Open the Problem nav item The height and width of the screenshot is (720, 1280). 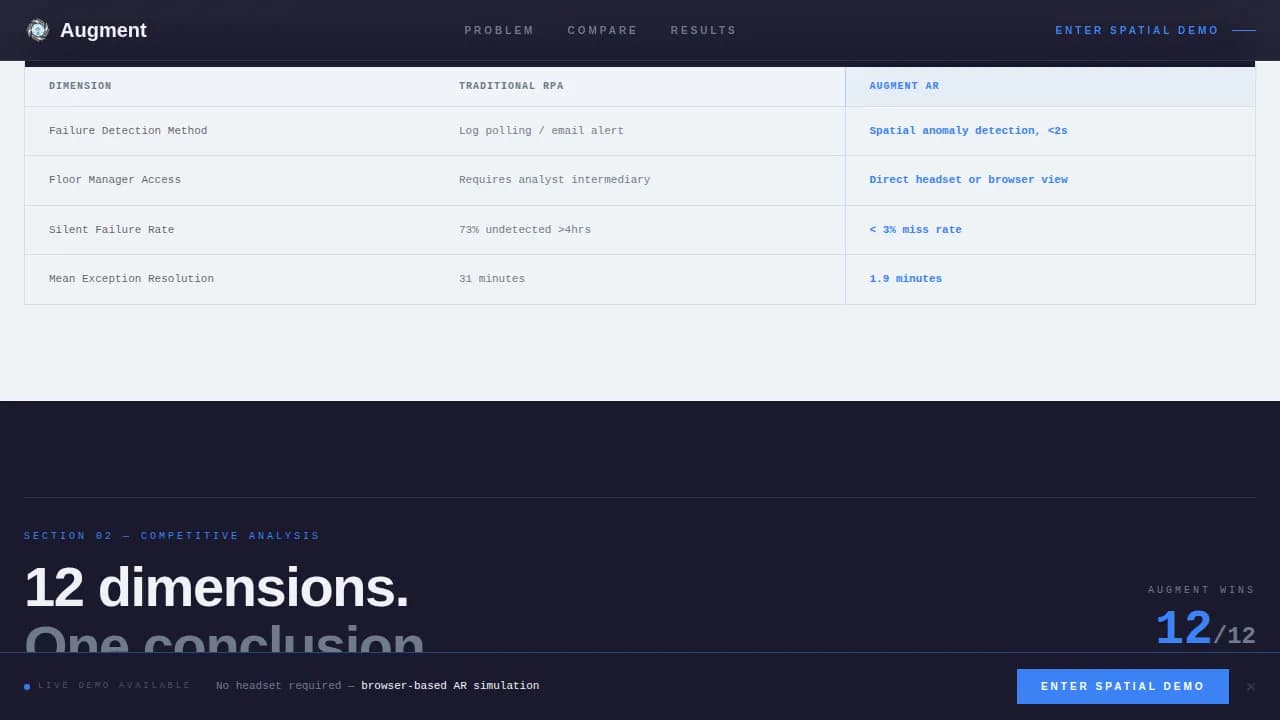(499, 30)
